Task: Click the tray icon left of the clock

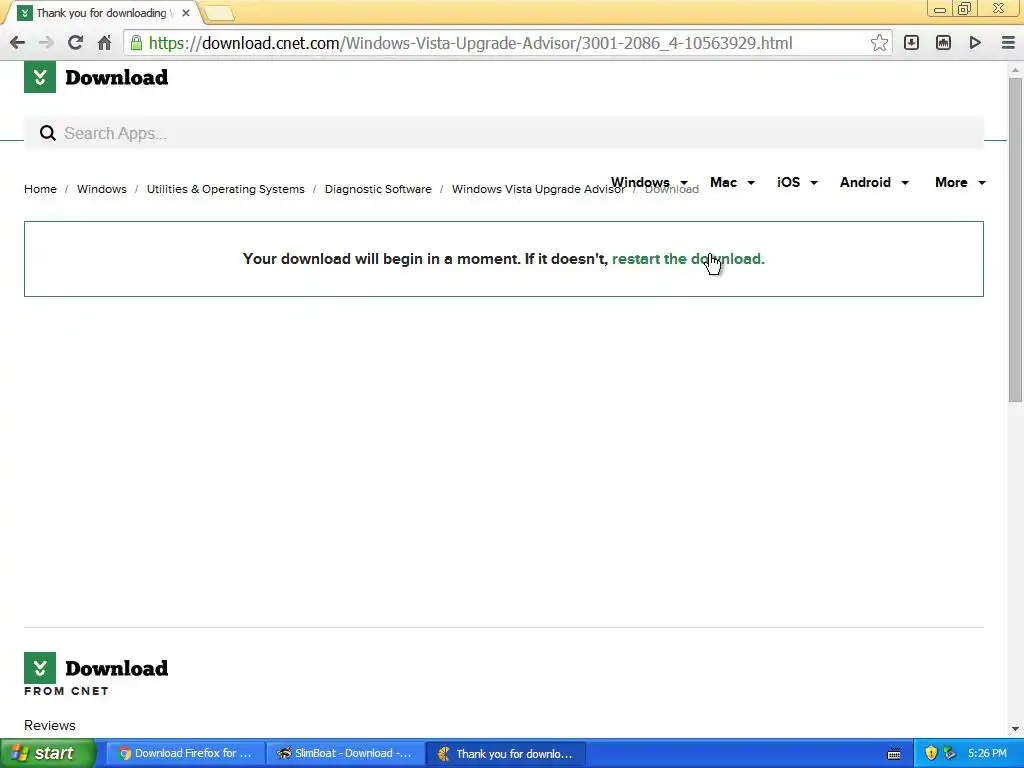Action: coord(950,754)
